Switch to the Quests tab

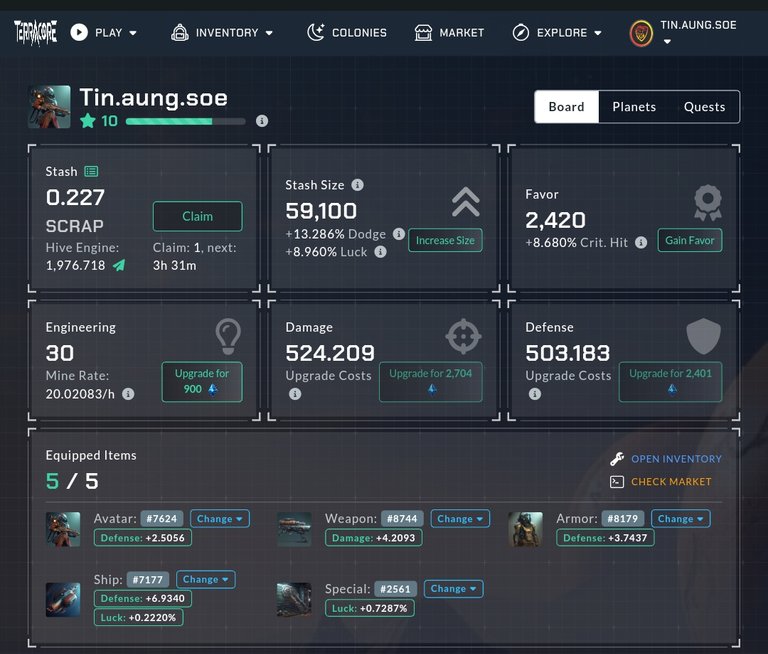tap(704, 107)
